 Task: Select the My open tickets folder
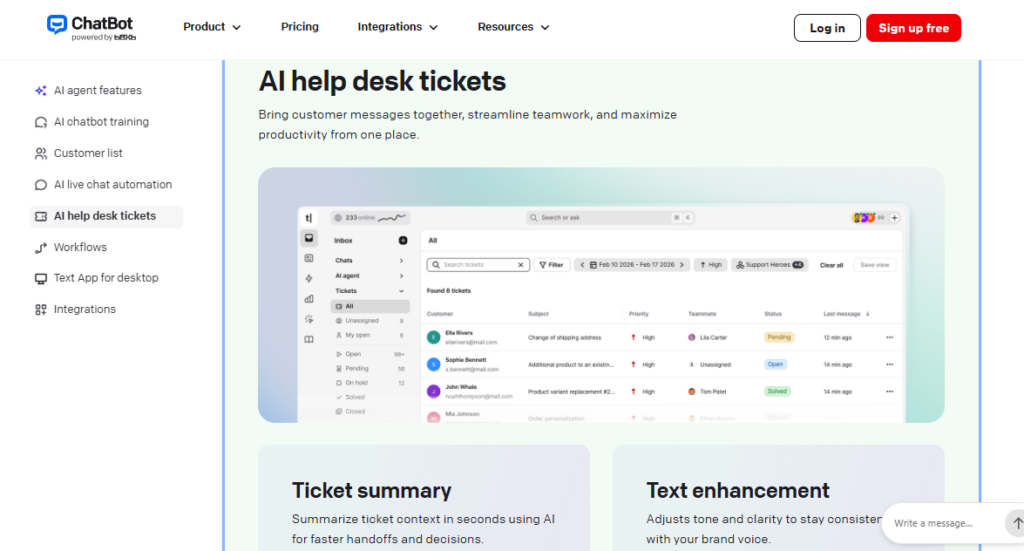click(x=370, y=335)
